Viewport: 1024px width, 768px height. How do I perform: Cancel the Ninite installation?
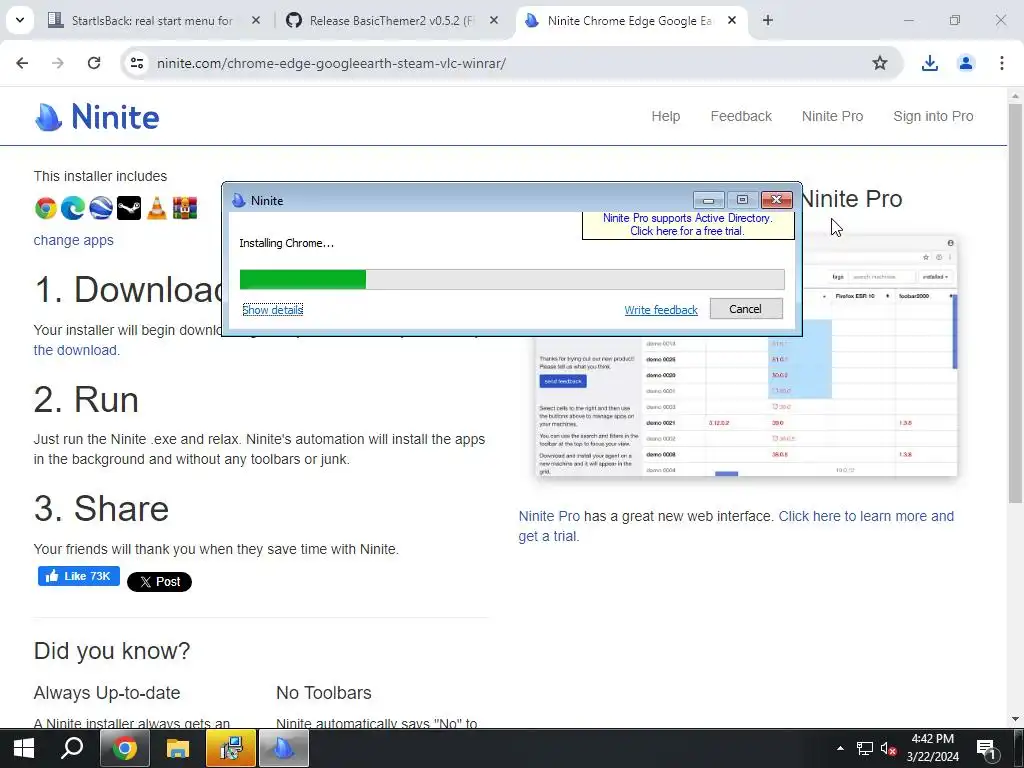click(746, 309)
